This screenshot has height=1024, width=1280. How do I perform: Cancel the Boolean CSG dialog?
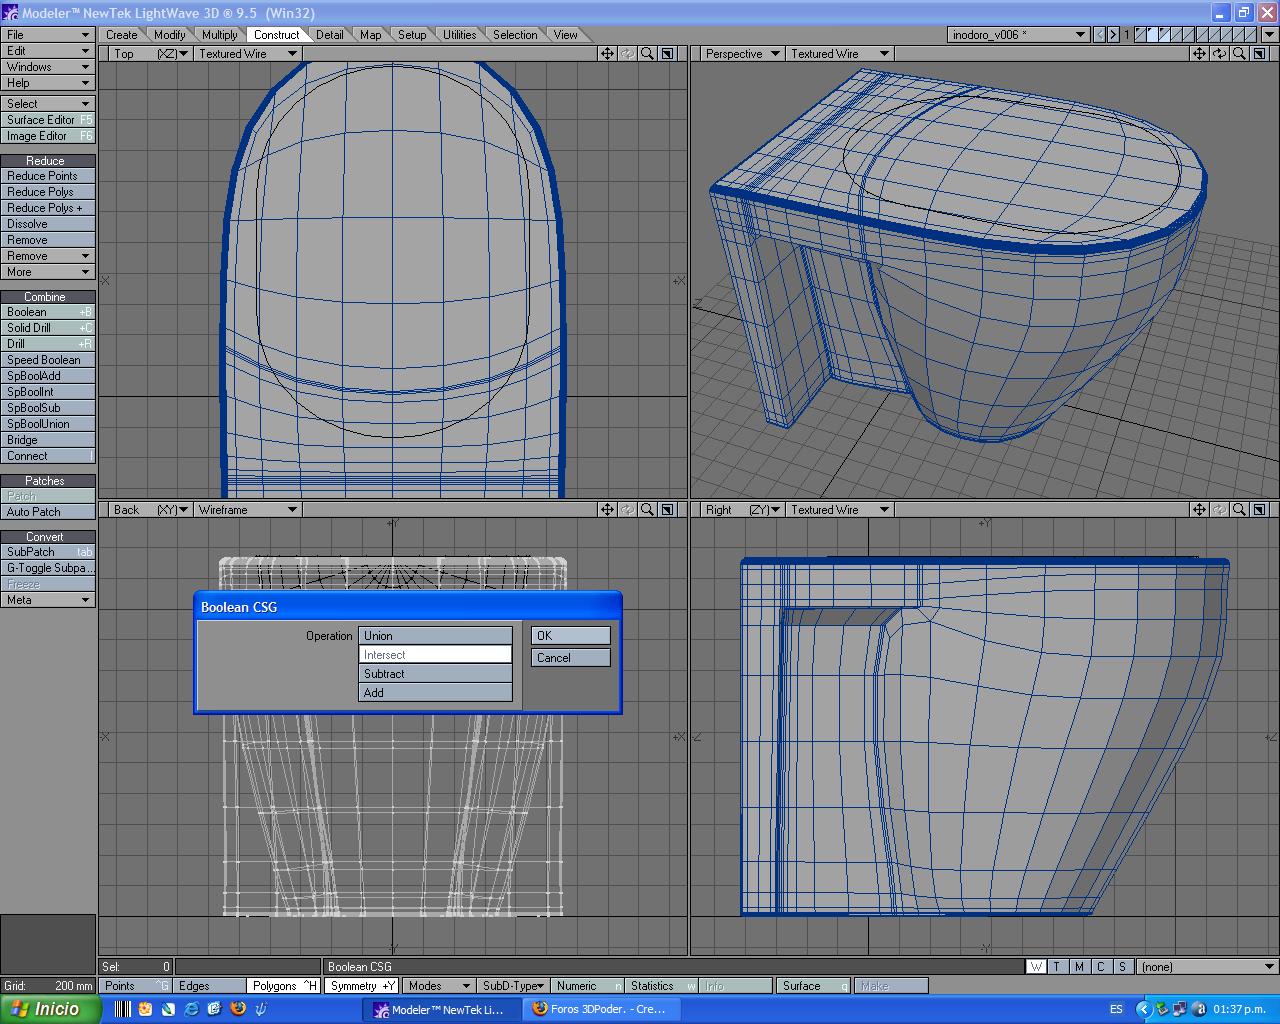570,658
